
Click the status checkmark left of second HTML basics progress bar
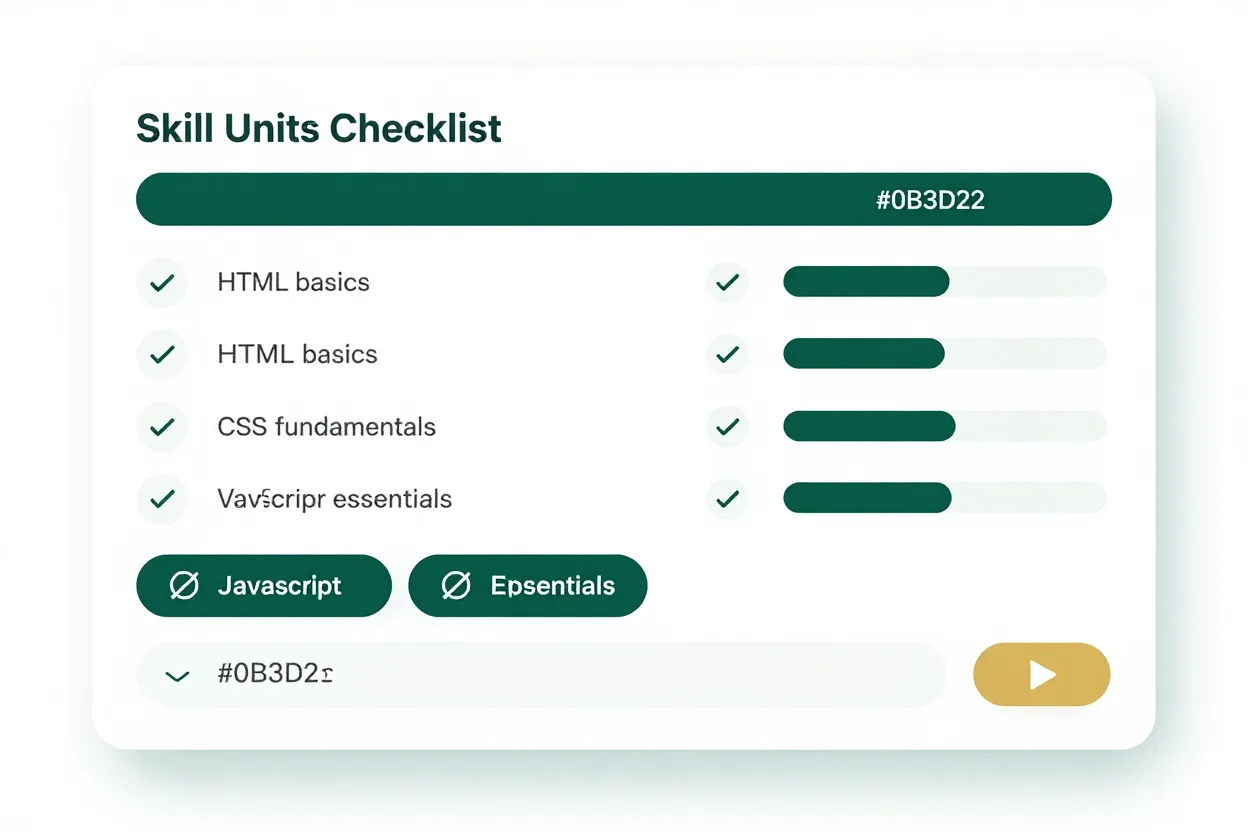[x=728, y=354]
